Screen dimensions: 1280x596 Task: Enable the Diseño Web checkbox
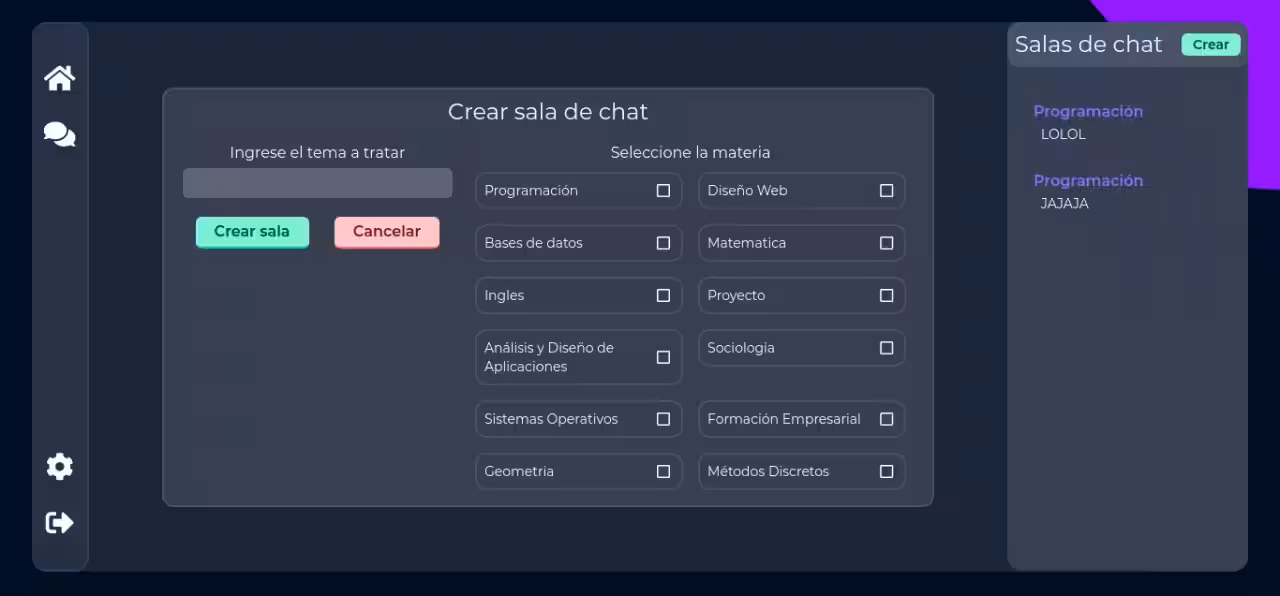(x=886, y=191)
